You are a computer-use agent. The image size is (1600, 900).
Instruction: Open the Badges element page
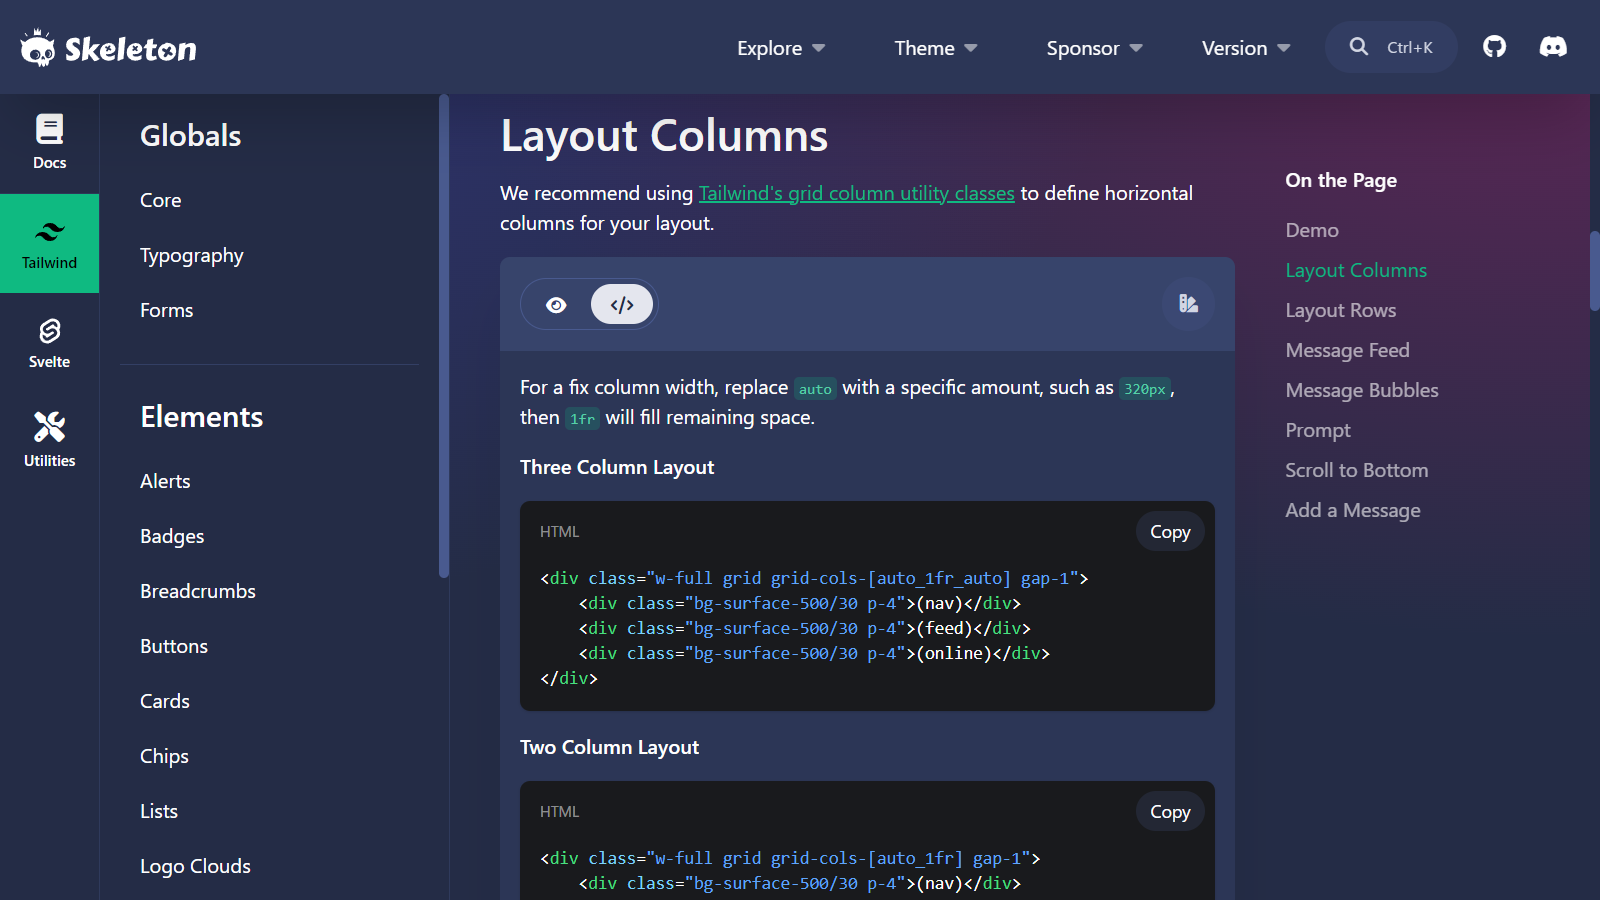172,536
